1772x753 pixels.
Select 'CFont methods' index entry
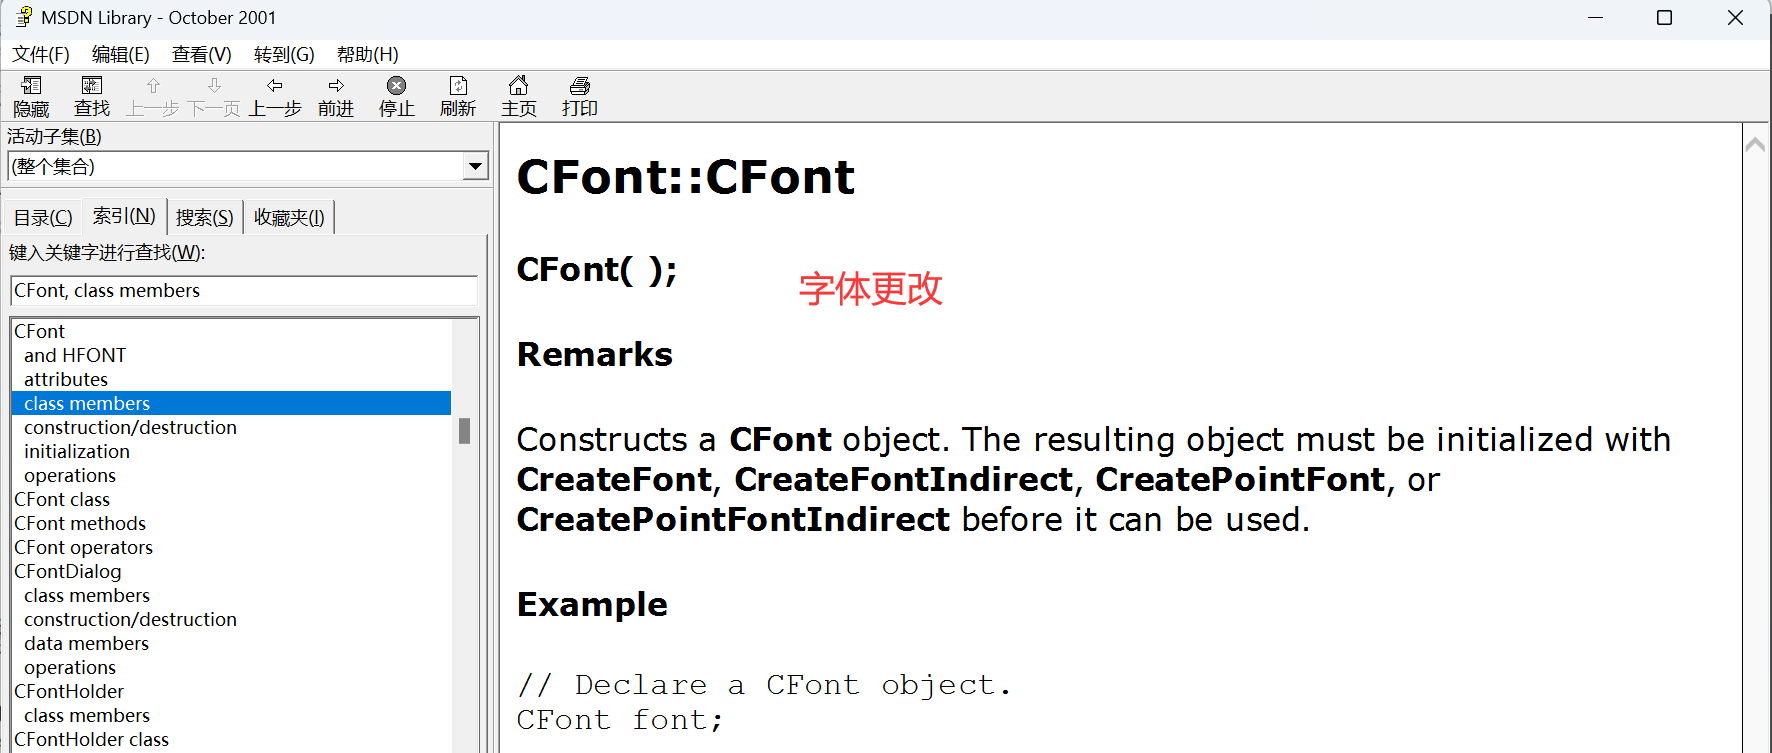point(80,523)
